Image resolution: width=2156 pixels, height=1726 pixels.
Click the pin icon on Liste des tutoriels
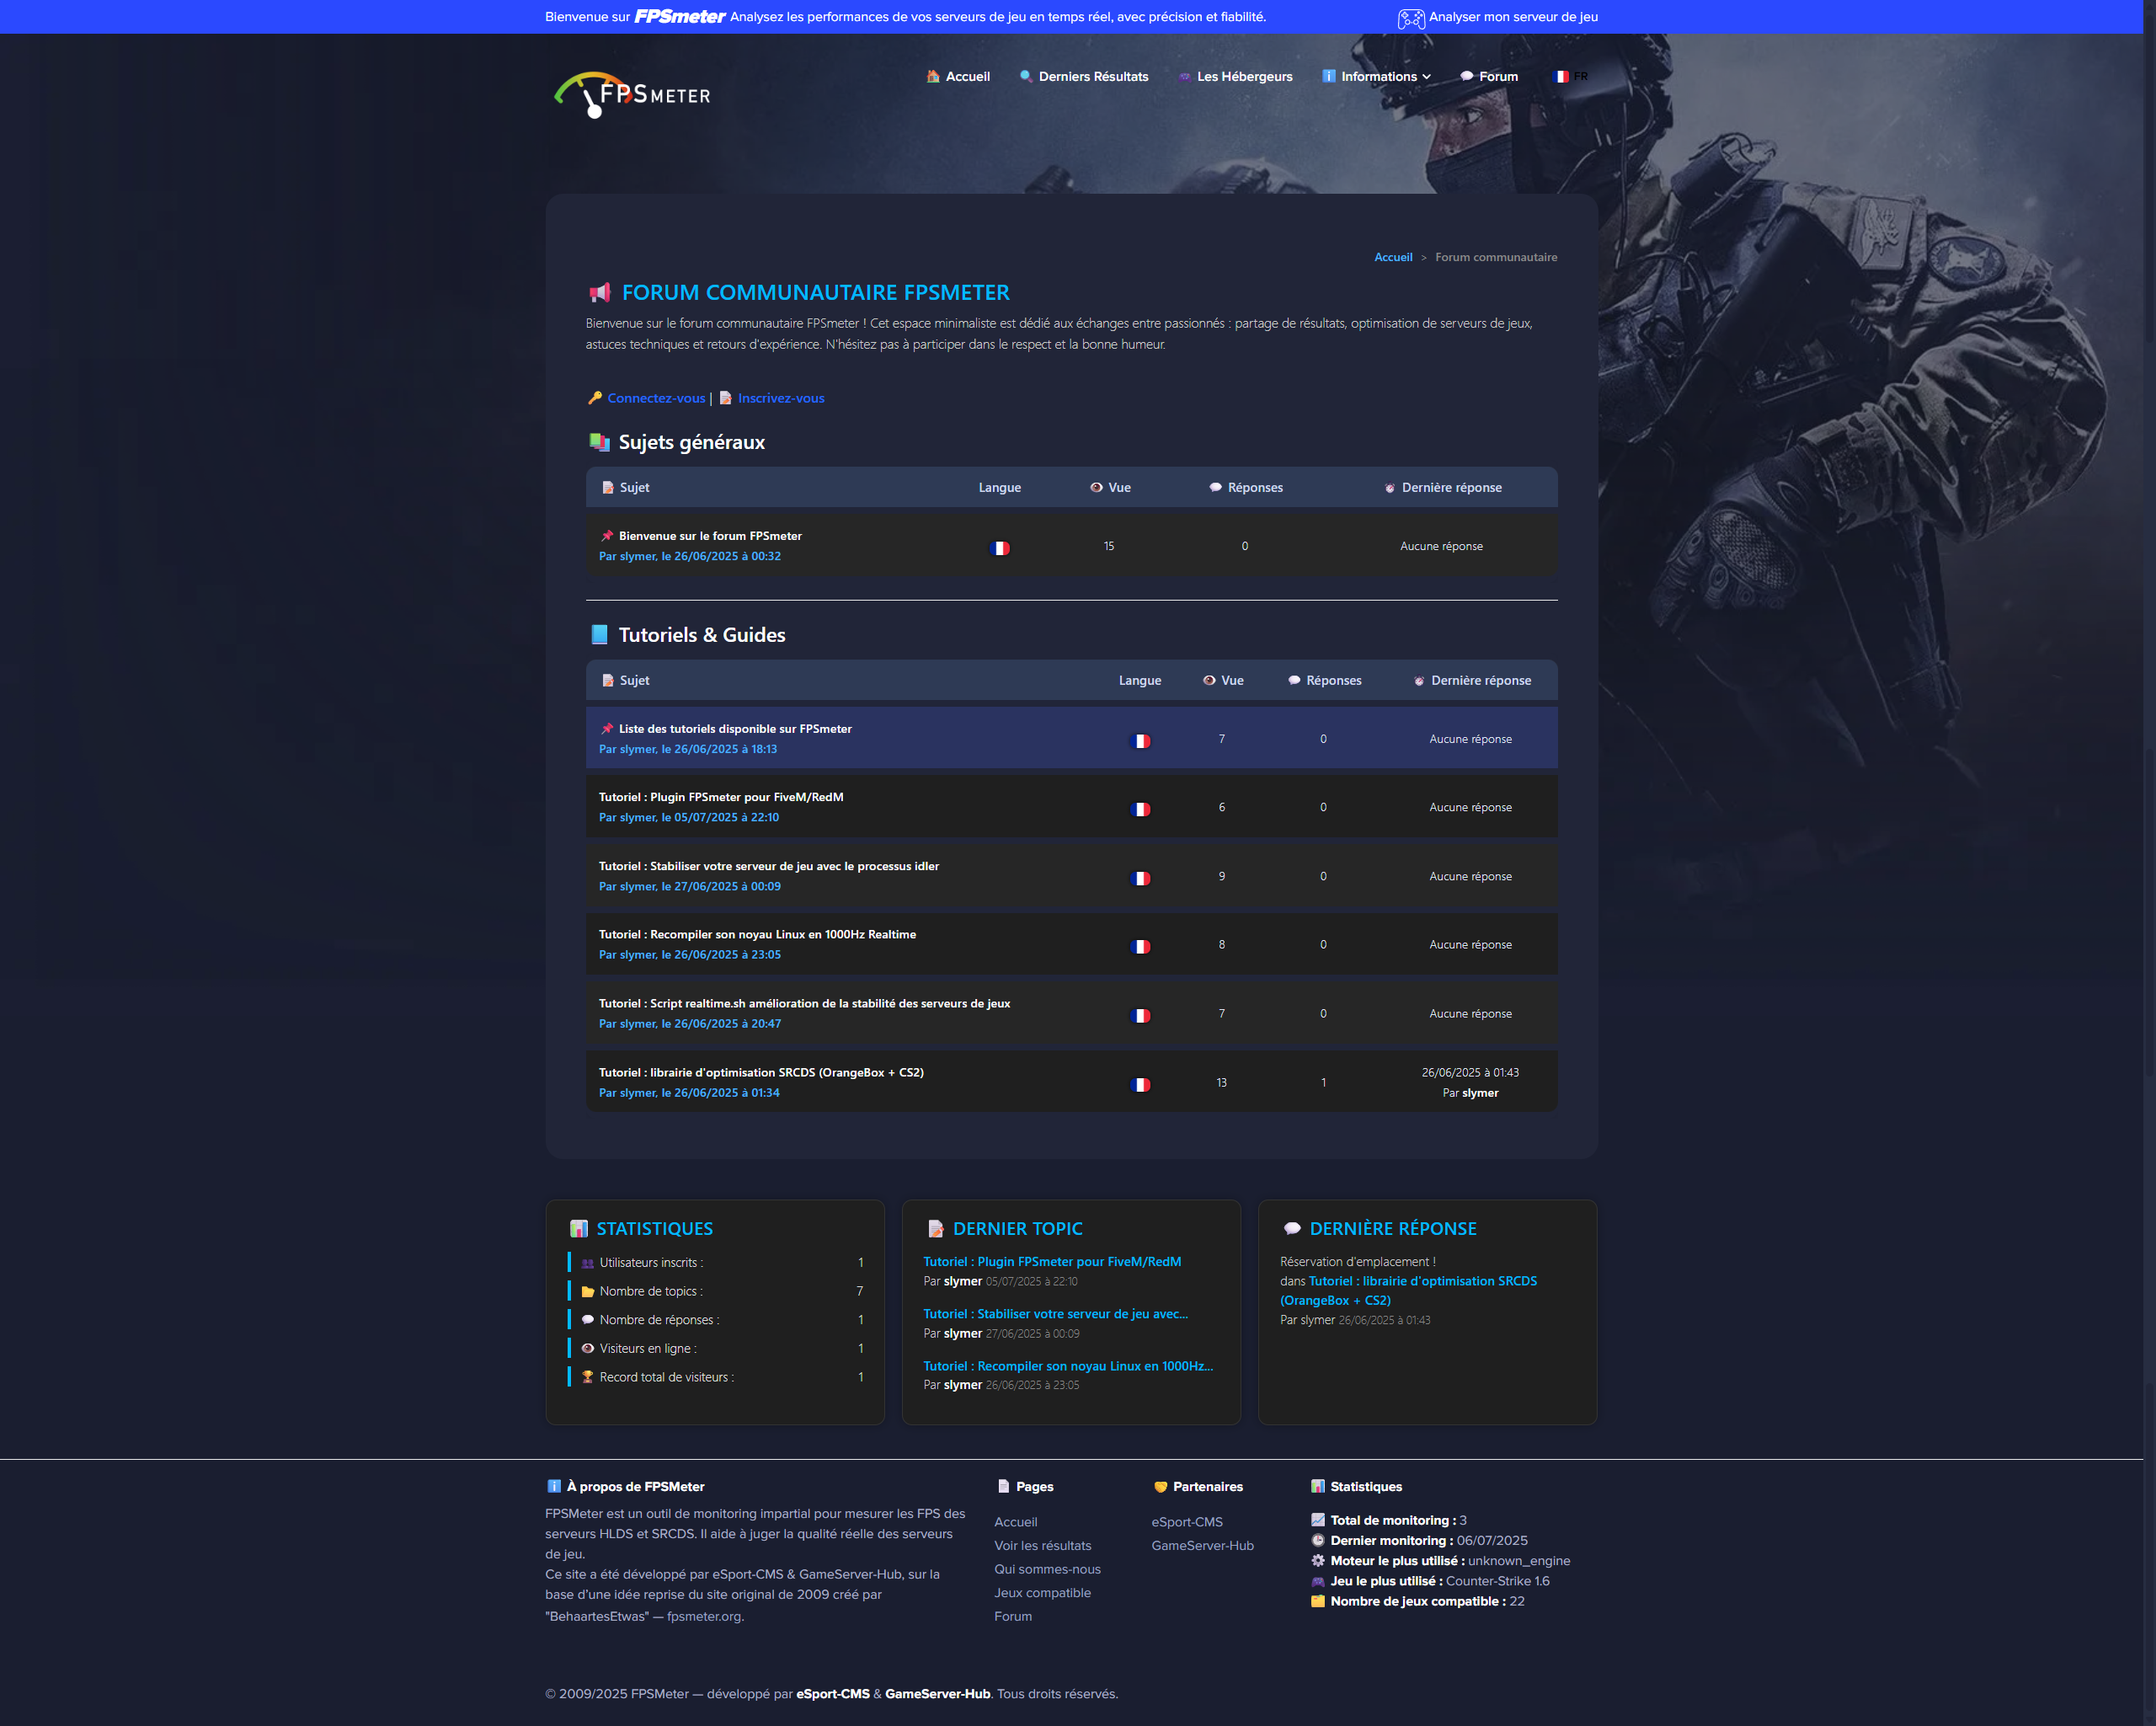pyautogui.click(x=607, y=729)
